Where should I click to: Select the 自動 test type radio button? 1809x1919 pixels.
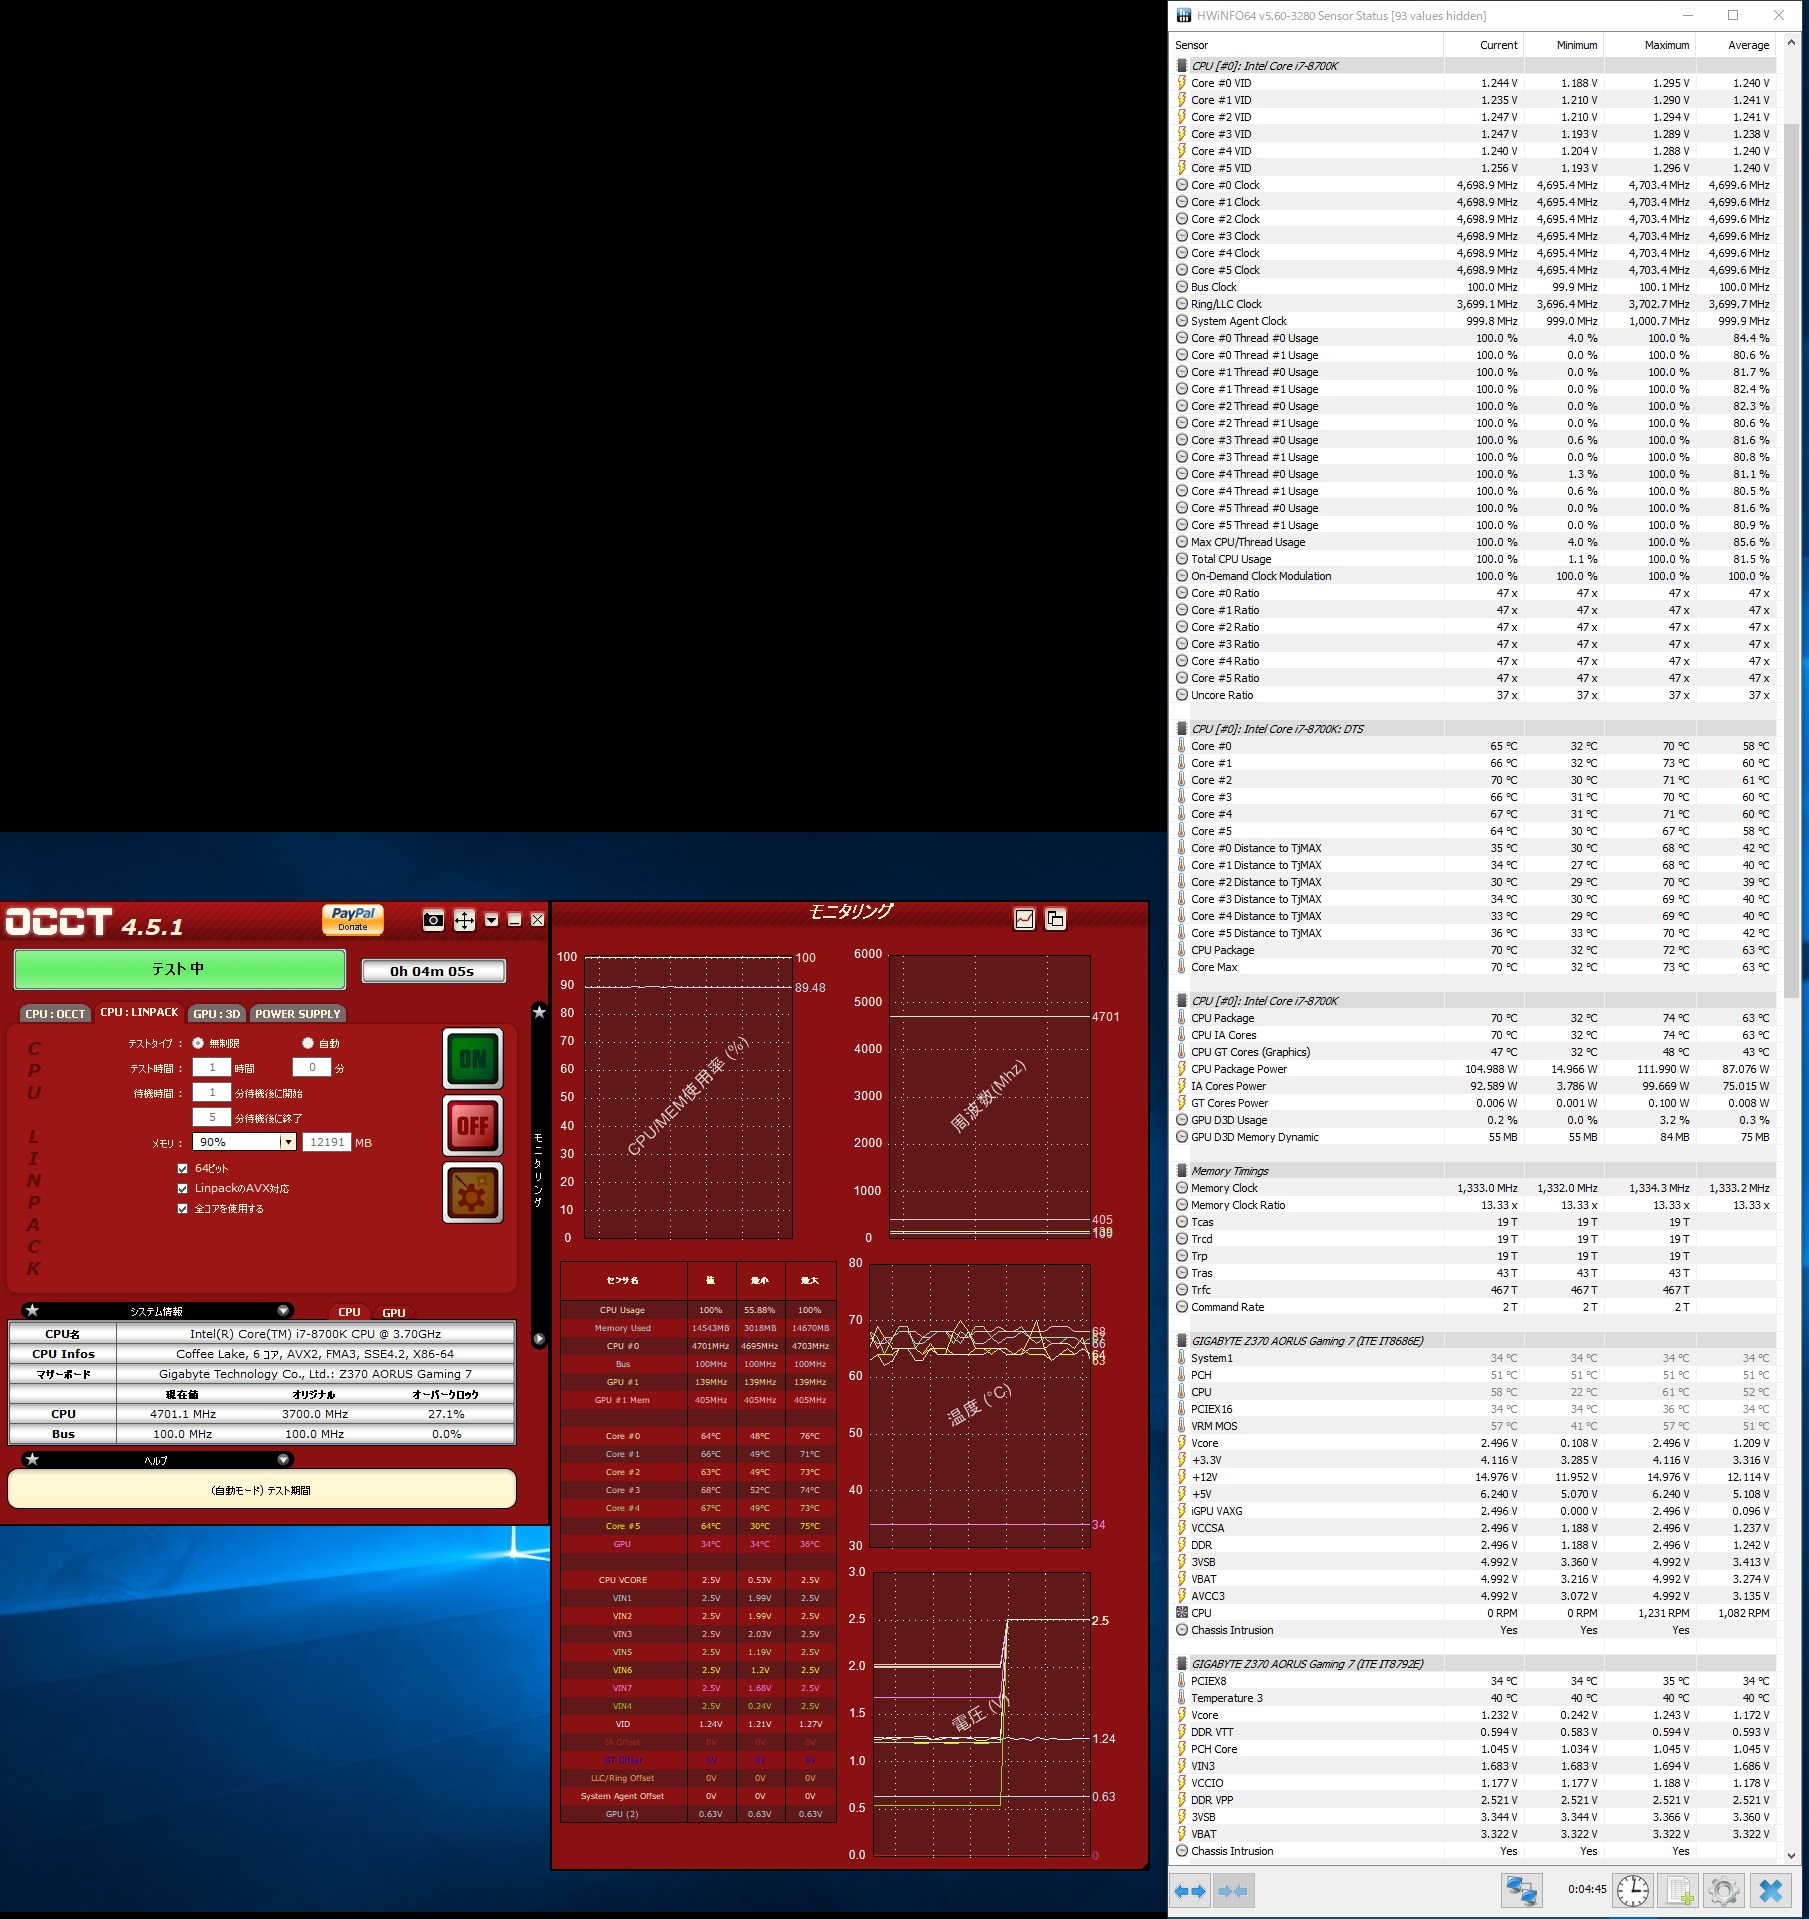308,1043
